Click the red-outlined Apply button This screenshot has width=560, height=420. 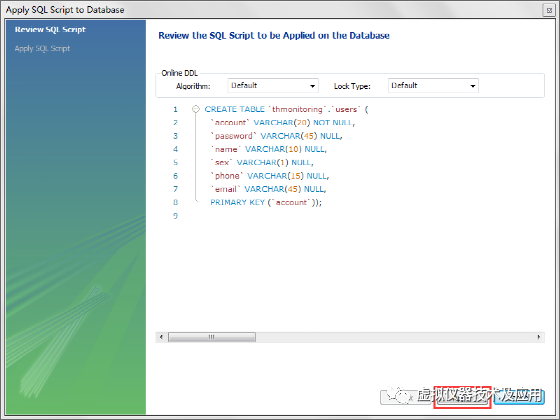(x=462, y=397)
